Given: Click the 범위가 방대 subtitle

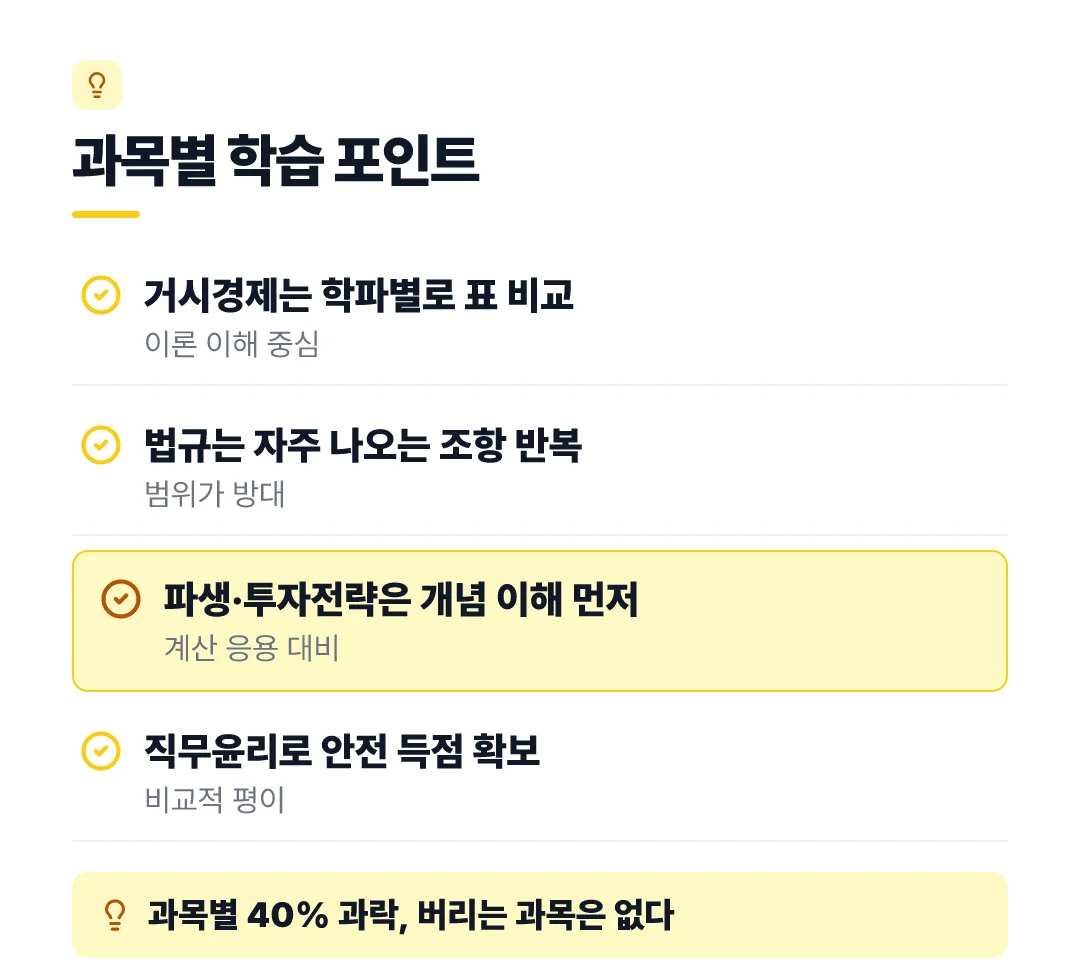Looking at the screenshot, I should tap(215, 494).
